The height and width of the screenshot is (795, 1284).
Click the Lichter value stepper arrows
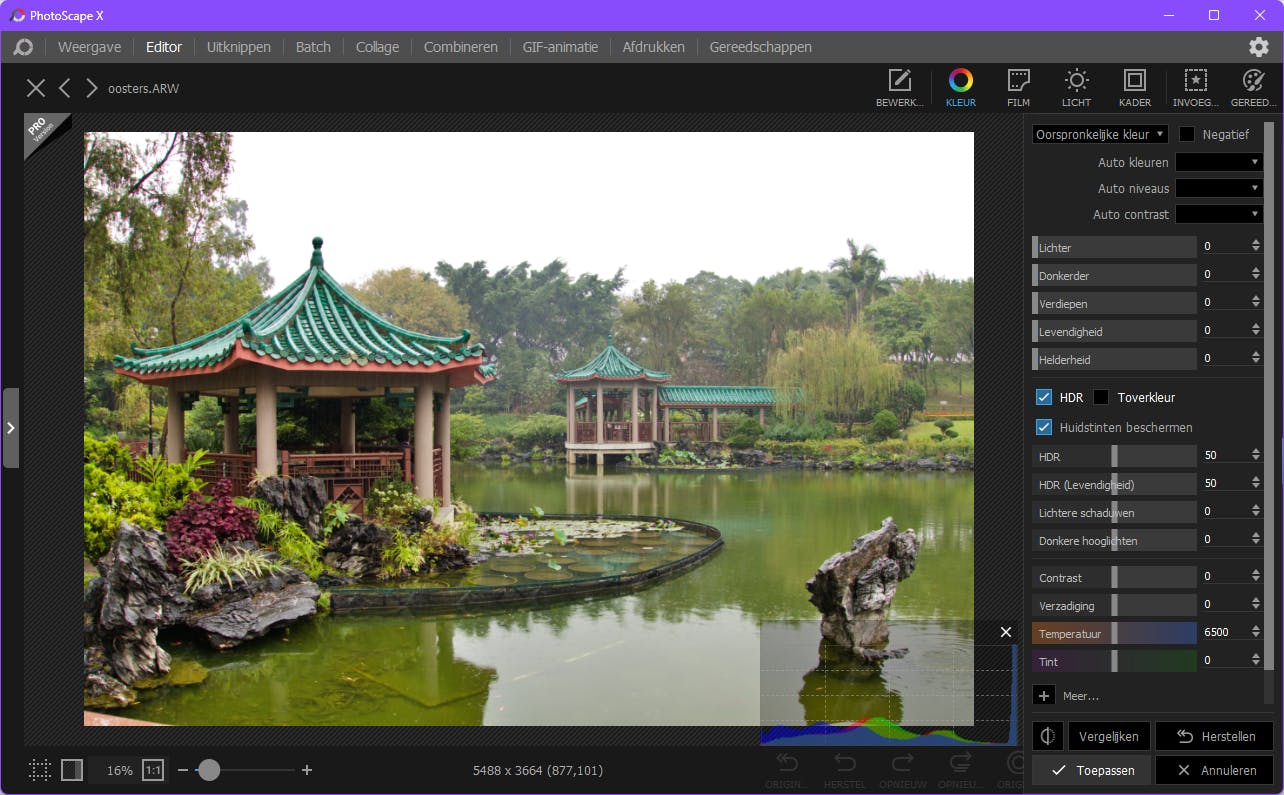(1256, 246)
